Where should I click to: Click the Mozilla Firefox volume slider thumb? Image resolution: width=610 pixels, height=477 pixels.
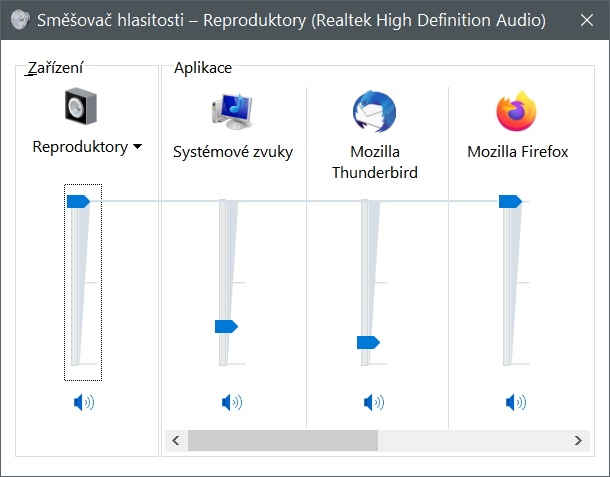point(510,202)
